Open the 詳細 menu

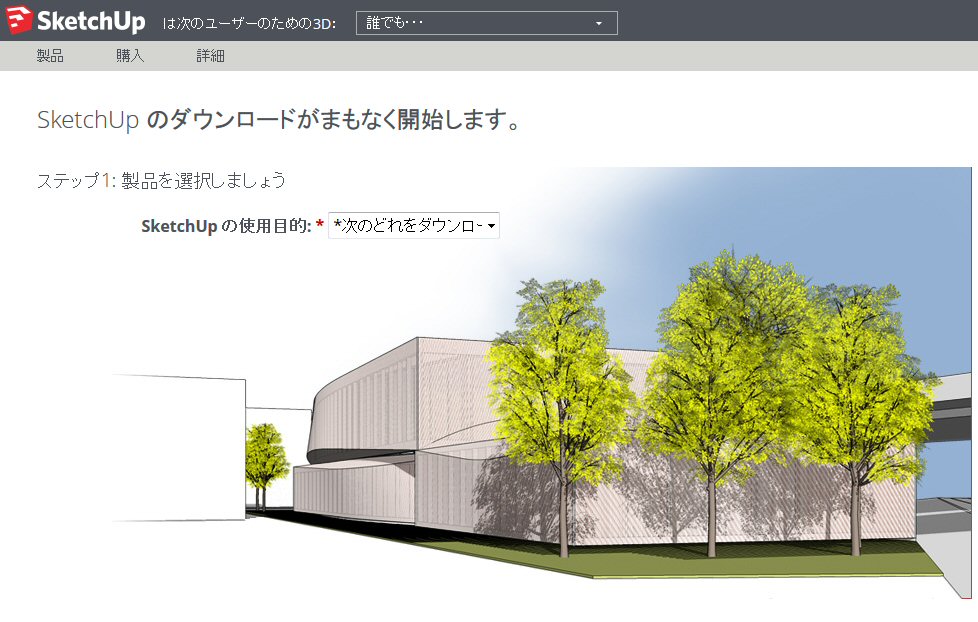(210, 56)
